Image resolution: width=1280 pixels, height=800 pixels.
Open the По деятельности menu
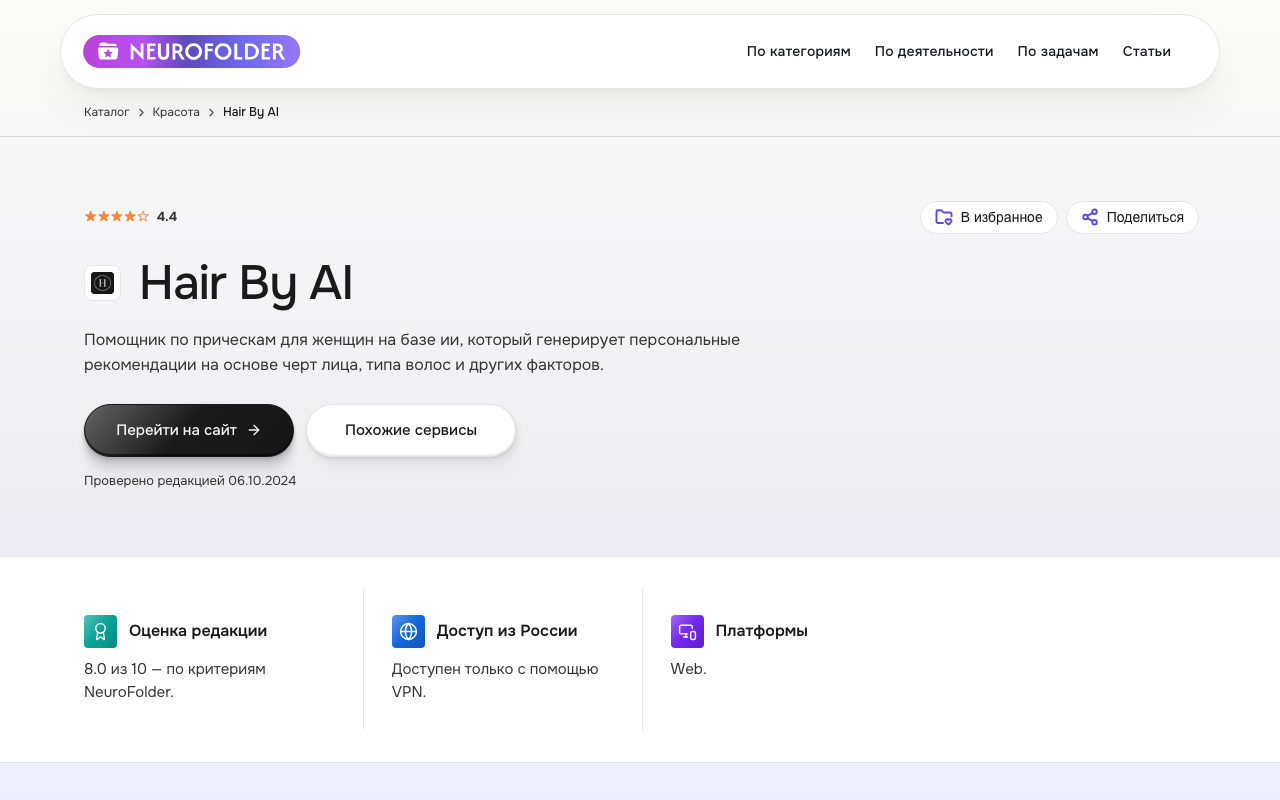pos(934,51)
